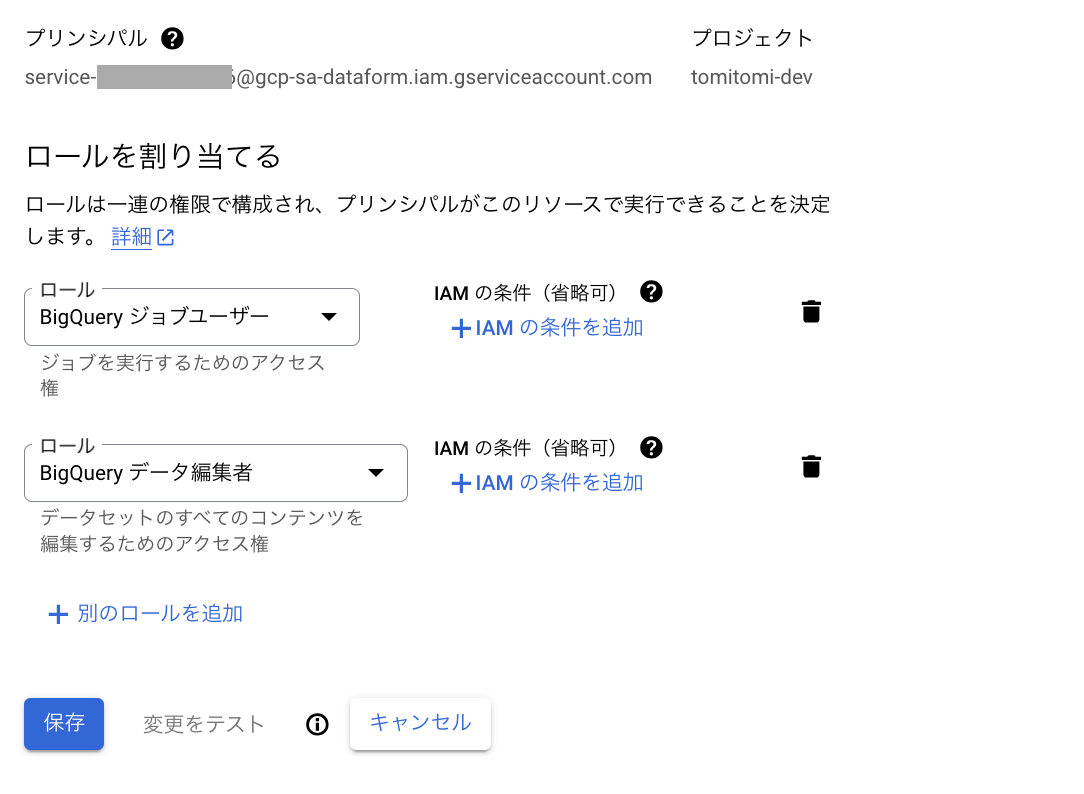Open help for first IAM の条件（省略可）
The image size is (1084, 794).
[x=651, y=292]
